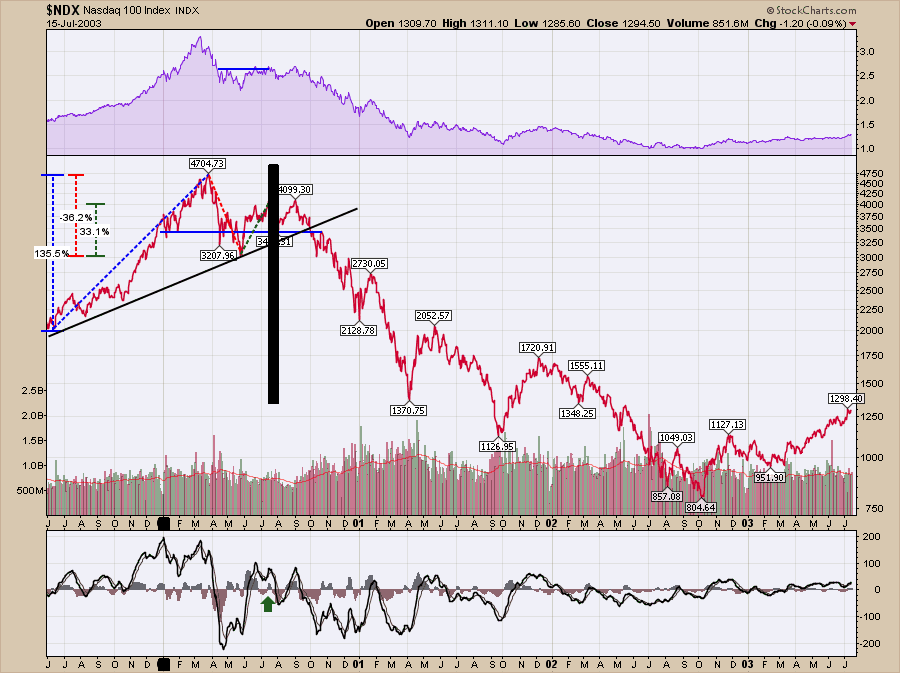Click the 1720.91 price label

click(537, 347)
